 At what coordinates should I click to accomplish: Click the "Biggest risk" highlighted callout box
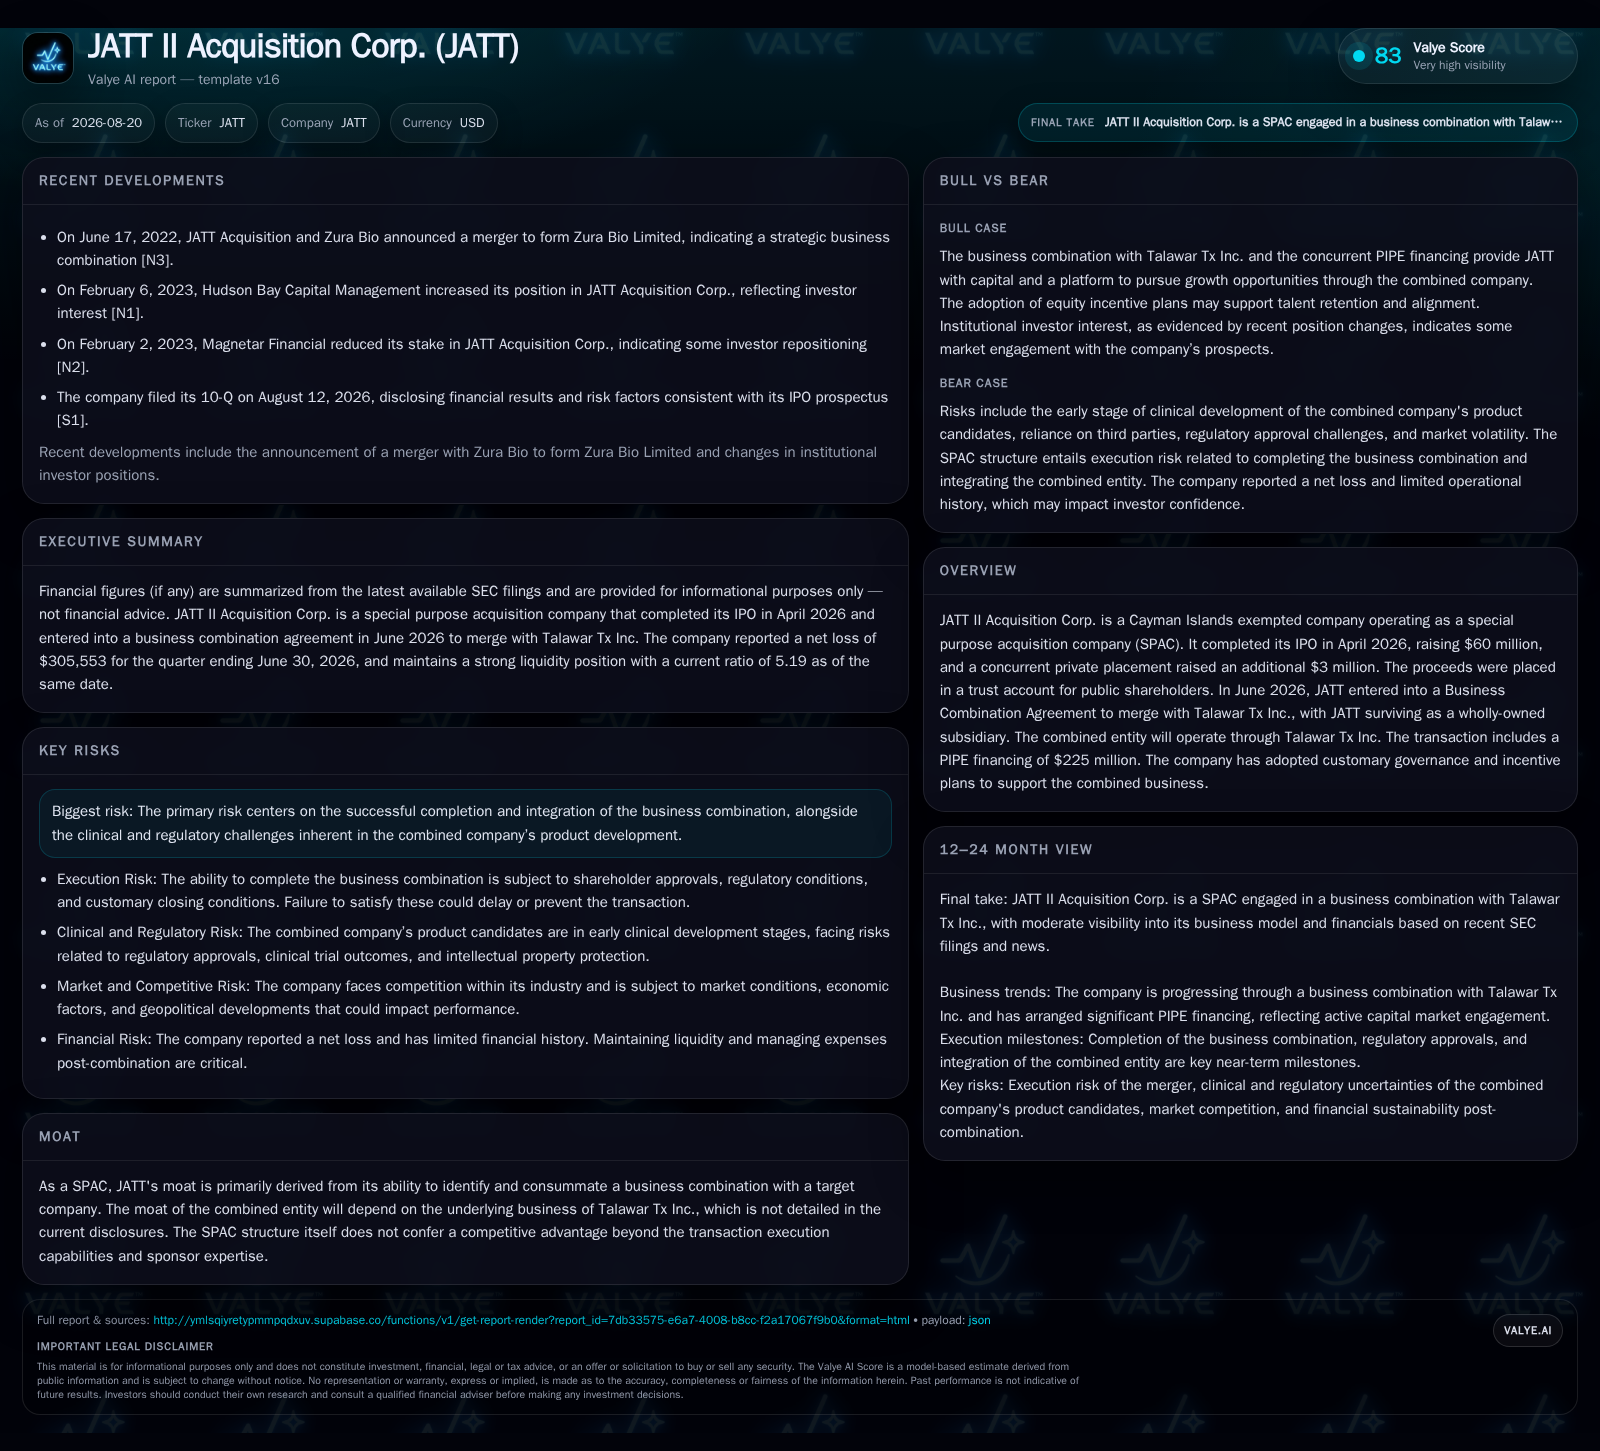click(x=465, y=824)
